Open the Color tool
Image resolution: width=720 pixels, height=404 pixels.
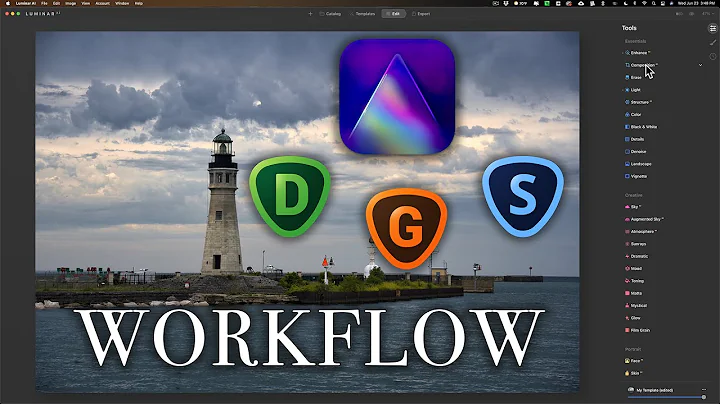[633, 115]
